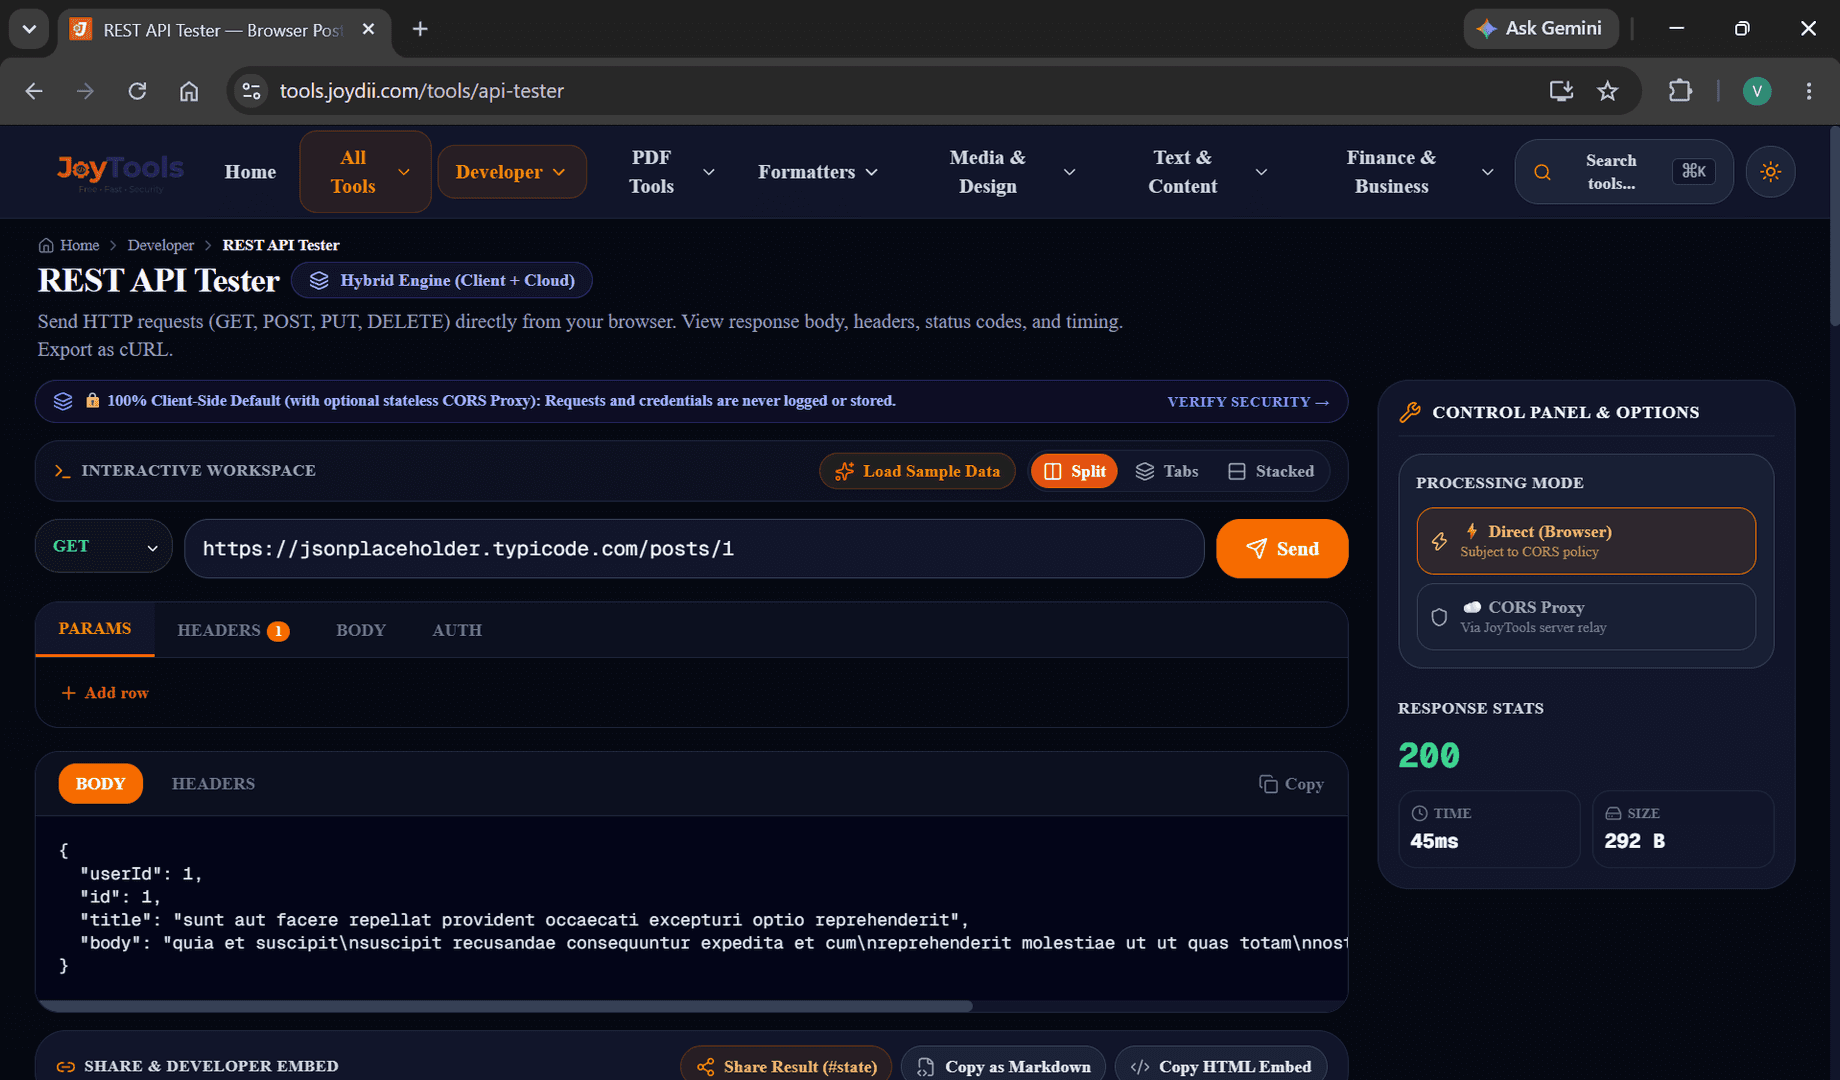Click the install app icon in address bar
The image size is (1840, 1080).
(x=1561, y=91)
